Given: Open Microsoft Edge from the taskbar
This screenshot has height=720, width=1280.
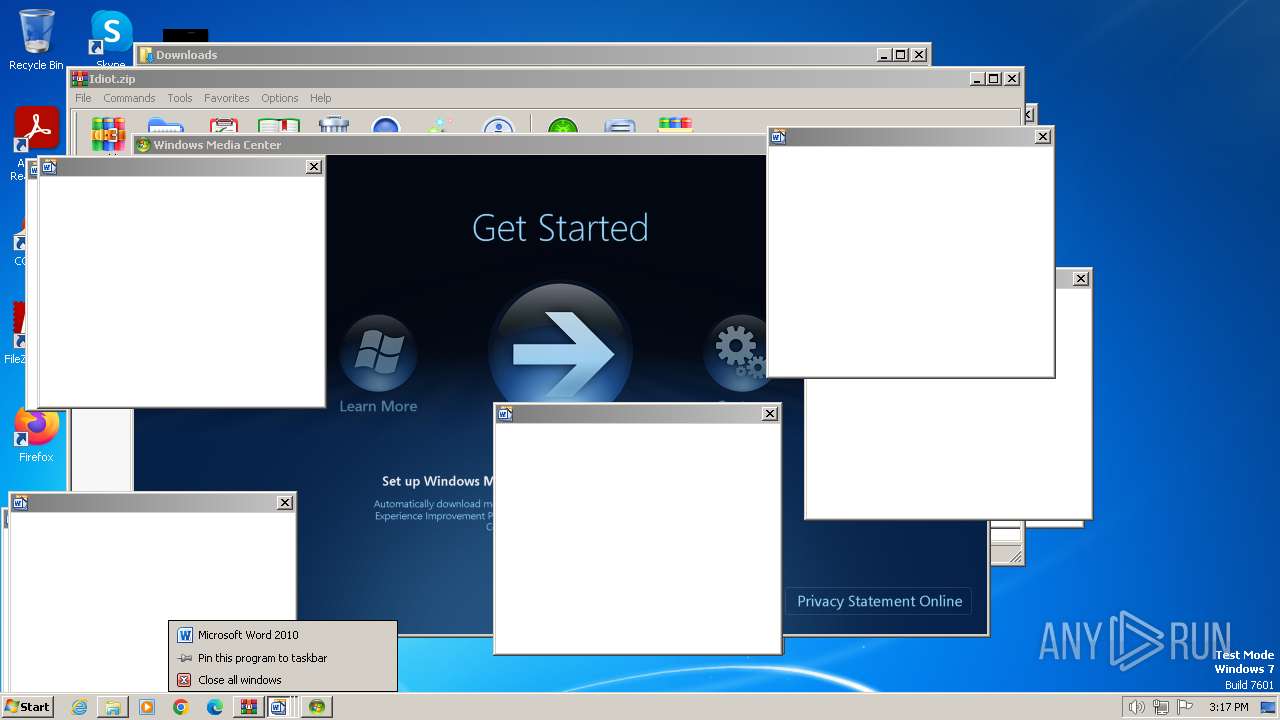Looking at the screenshot, I should 215,707.
